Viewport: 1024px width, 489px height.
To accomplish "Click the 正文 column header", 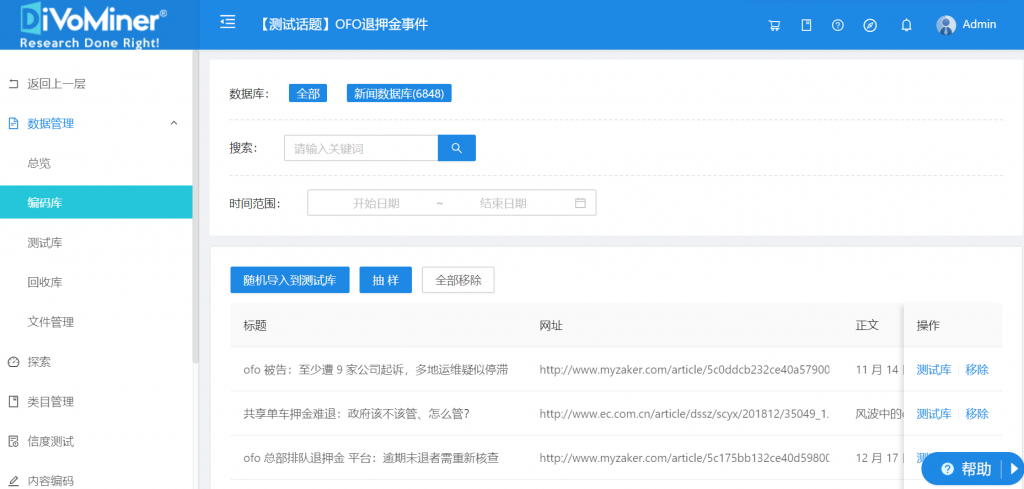I will (867, 325).
